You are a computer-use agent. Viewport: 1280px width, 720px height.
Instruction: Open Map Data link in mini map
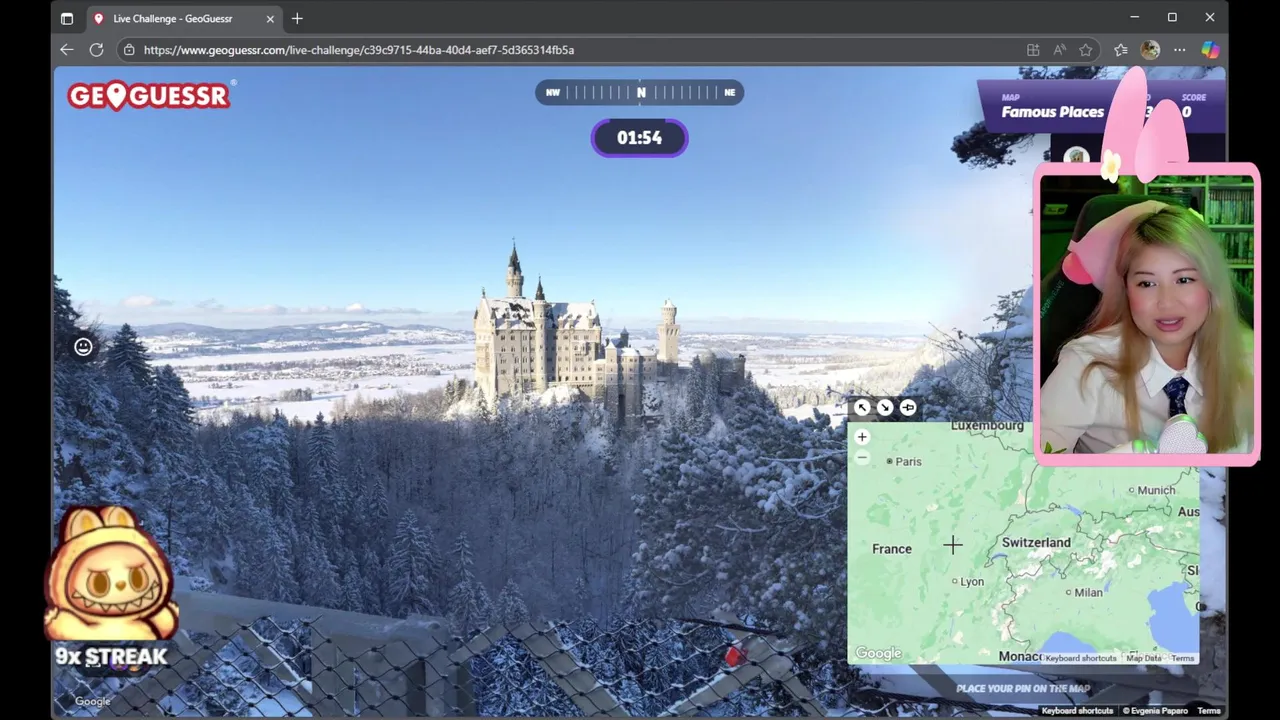pos(1144,658)
